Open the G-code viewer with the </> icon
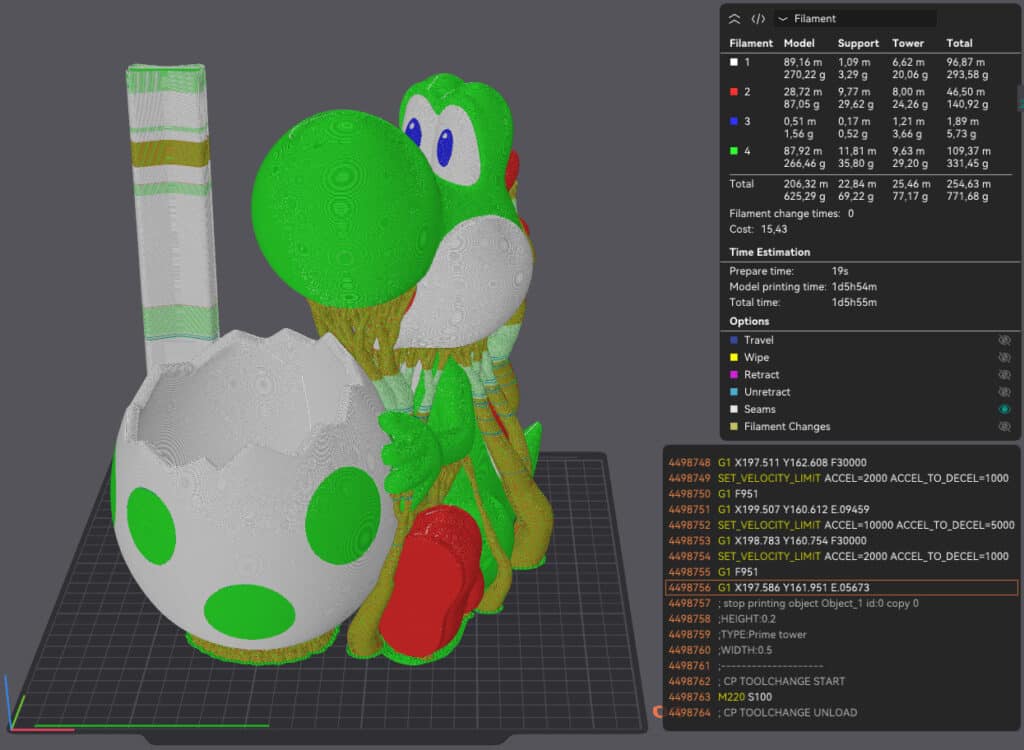 758,18
